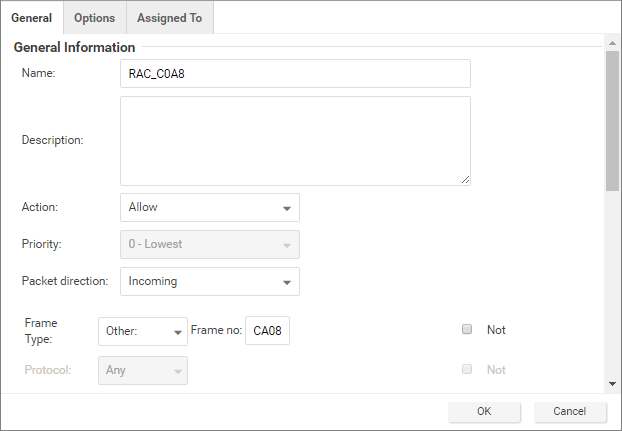This screenshot has width=622, height=431.
Task: Click the scrollbar up arrow
Action: pyautogui.click(x=611, y=44)
